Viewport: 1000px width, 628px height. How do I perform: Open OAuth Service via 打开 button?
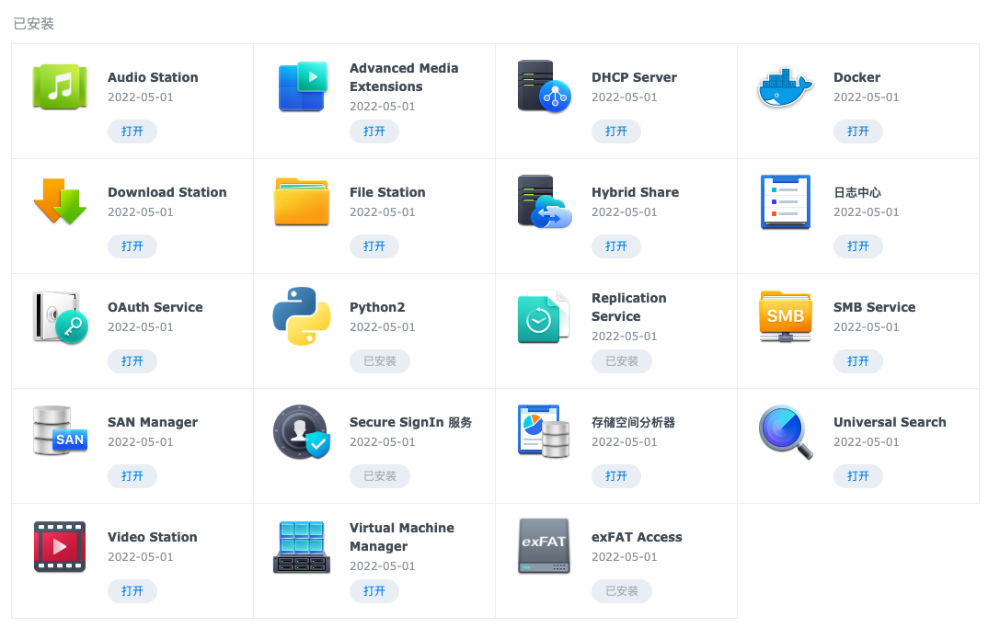[132, 361]
